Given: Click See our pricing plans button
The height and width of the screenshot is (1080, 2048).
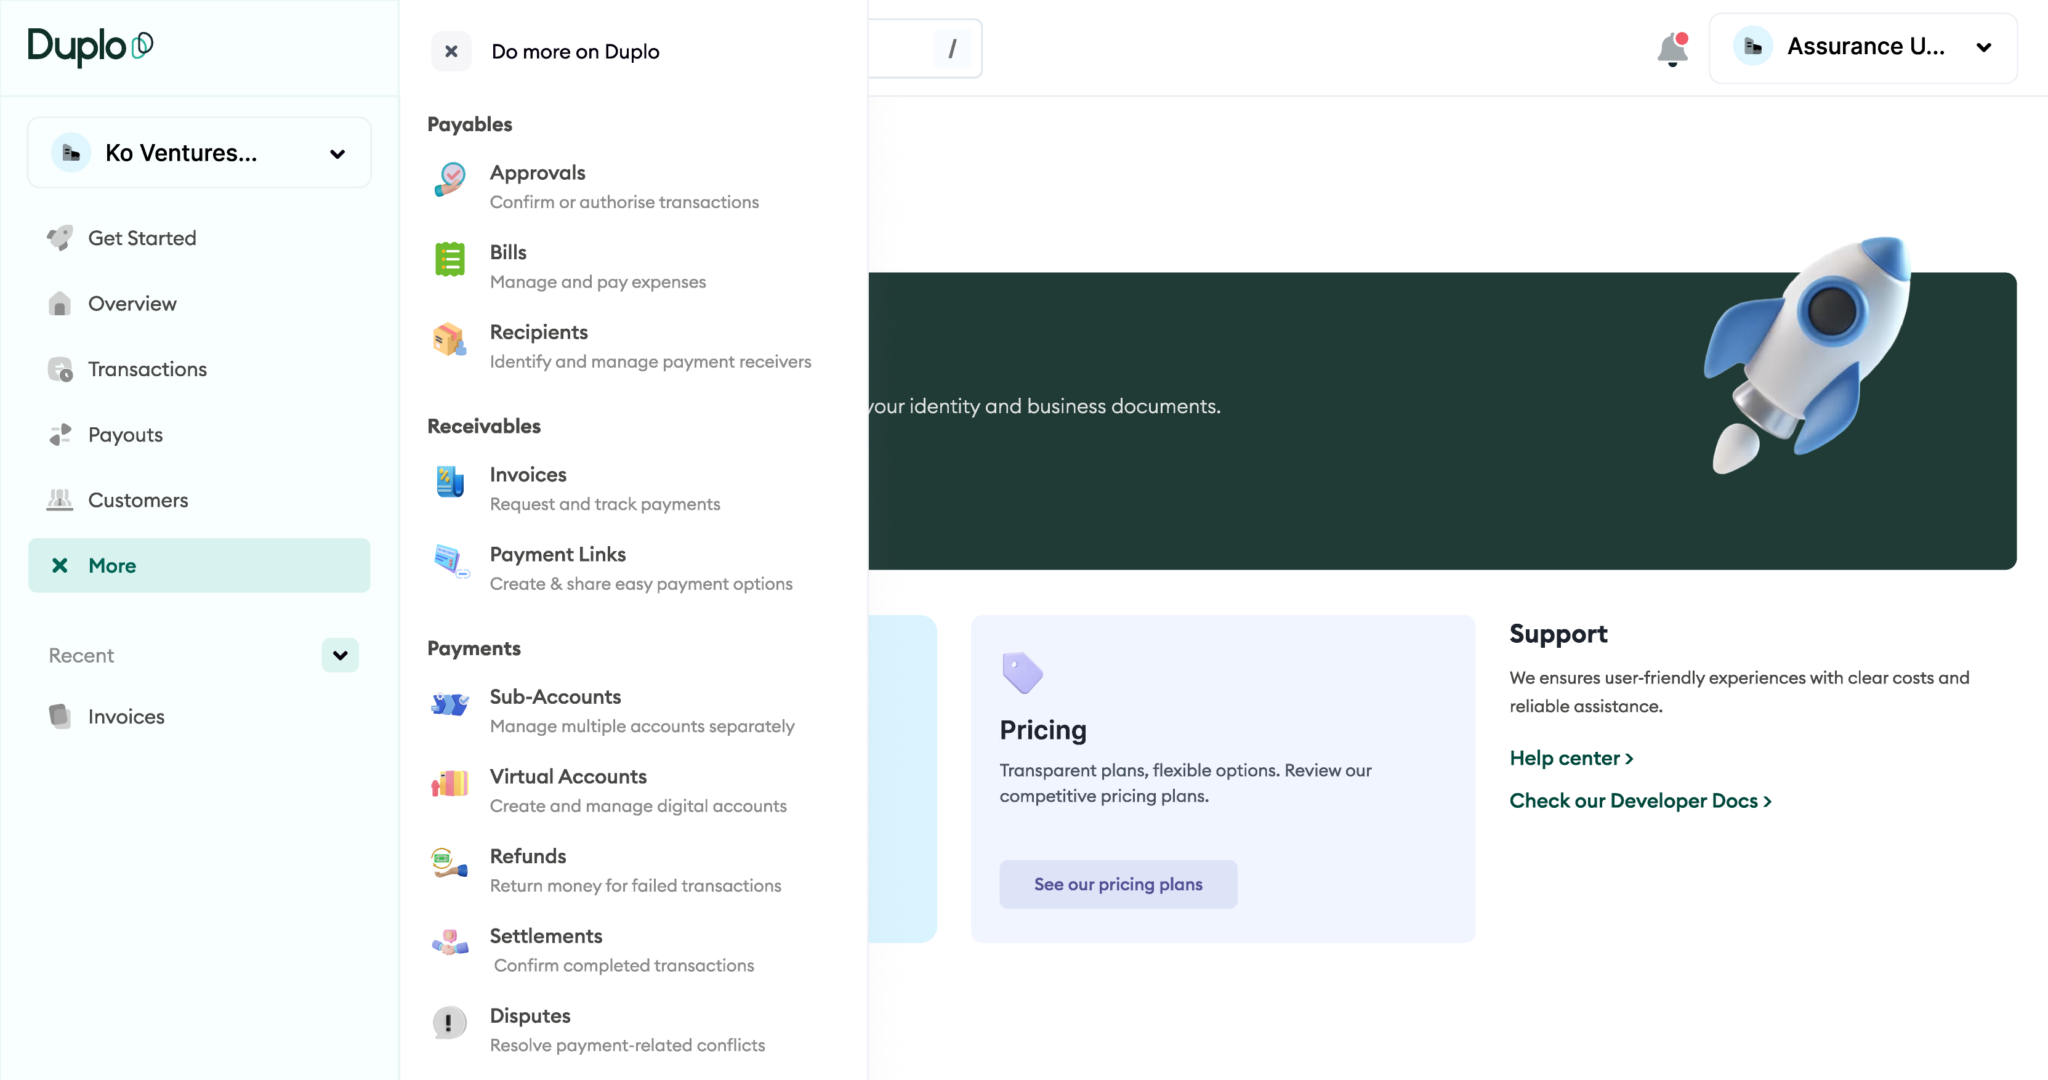Looking at the screenshot, I should [1118, 884].
